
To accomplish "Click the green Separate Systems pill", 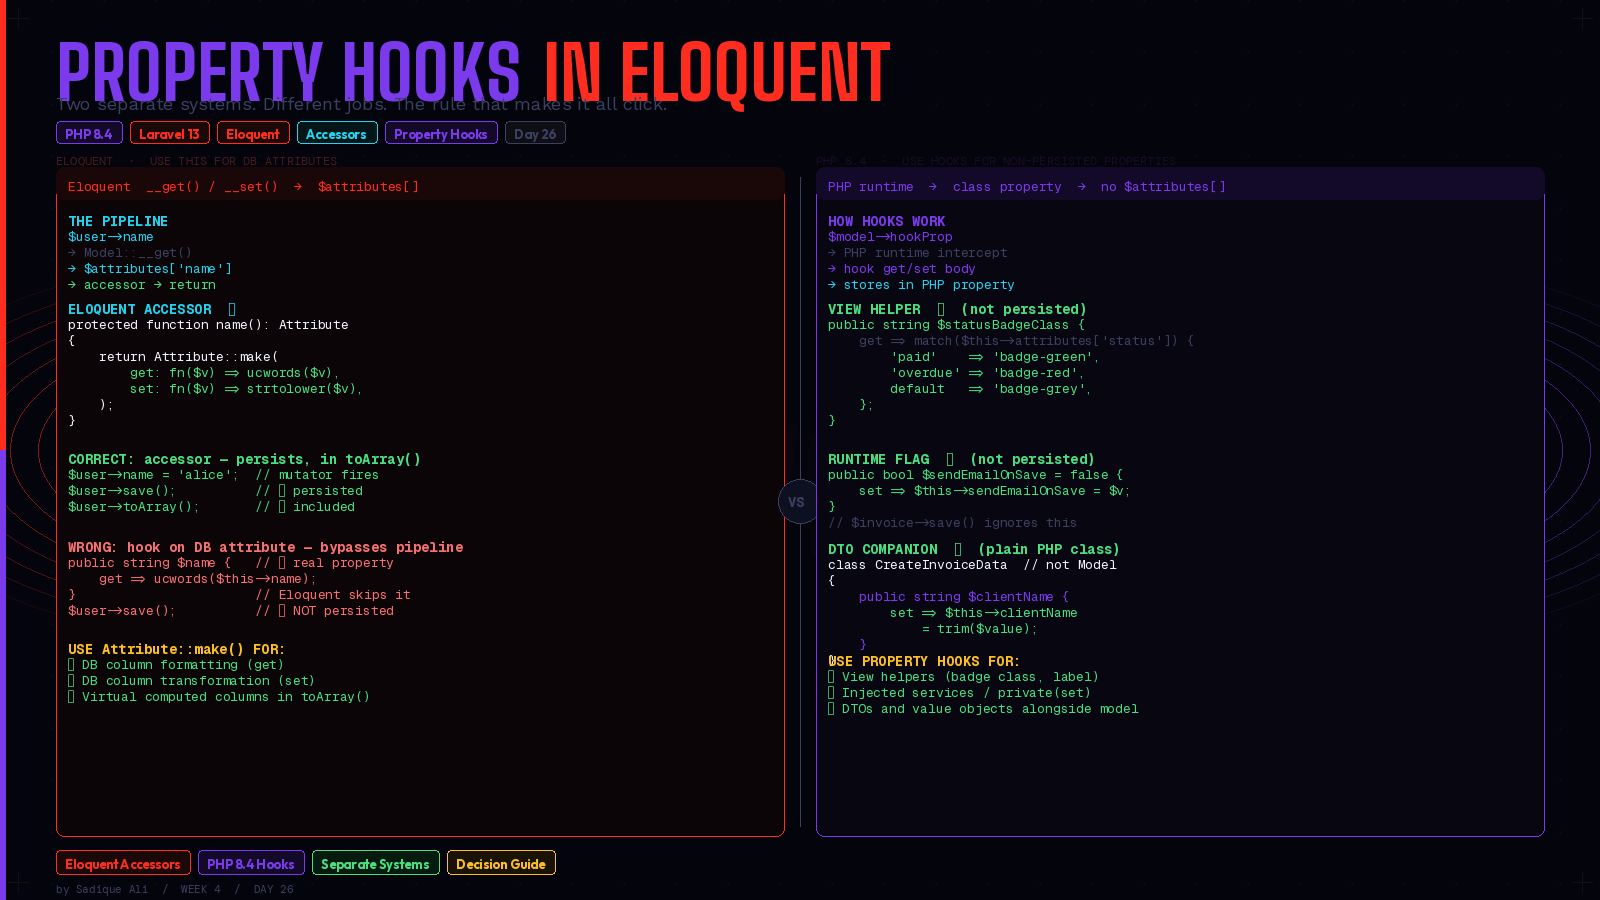I will [x=375, y=862].
